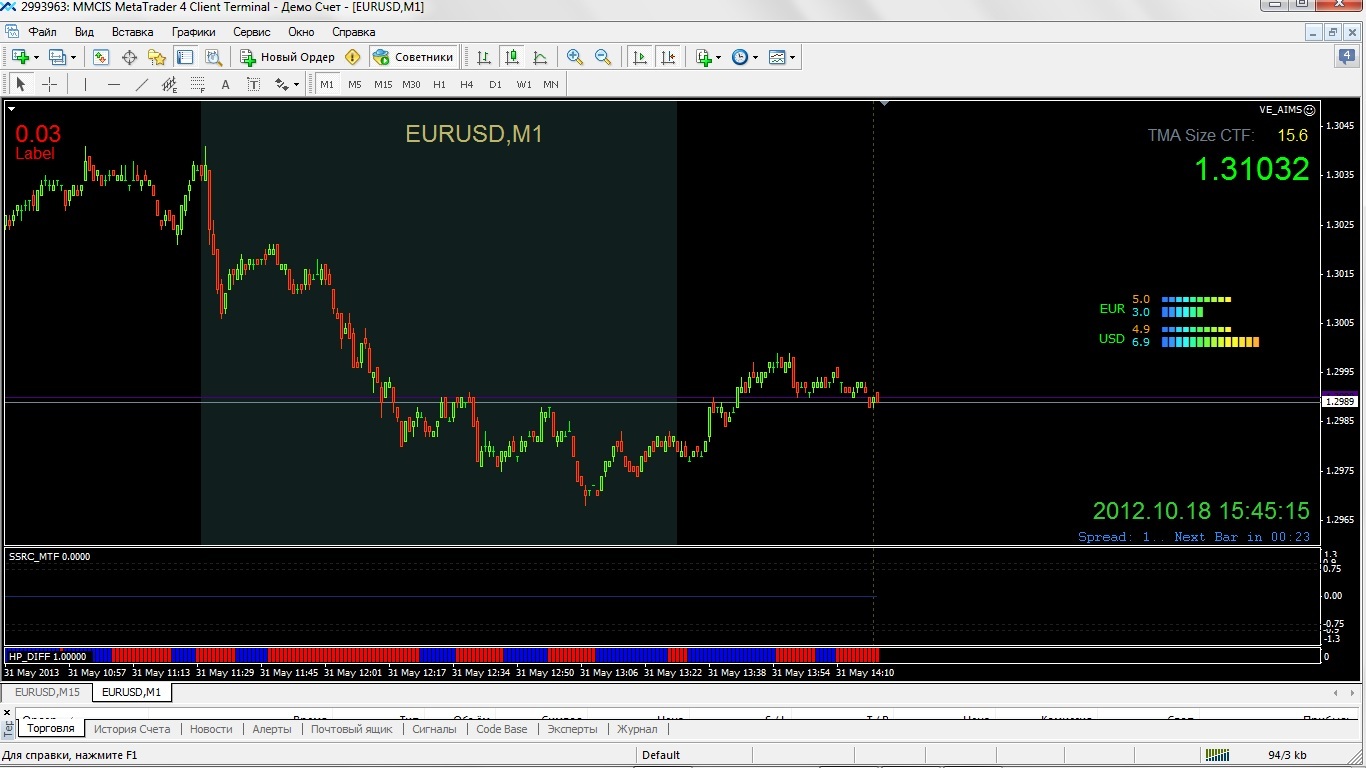The width and height of the screenshot is (1366, 768).
Task: Select the cursor arrow tool
Action: pyautogui.click(x=21, y=84)
